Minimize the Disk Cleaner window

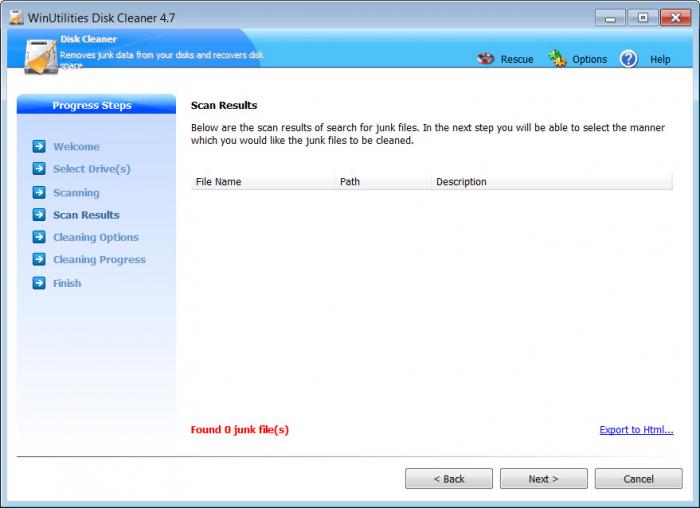coord(610,18)
